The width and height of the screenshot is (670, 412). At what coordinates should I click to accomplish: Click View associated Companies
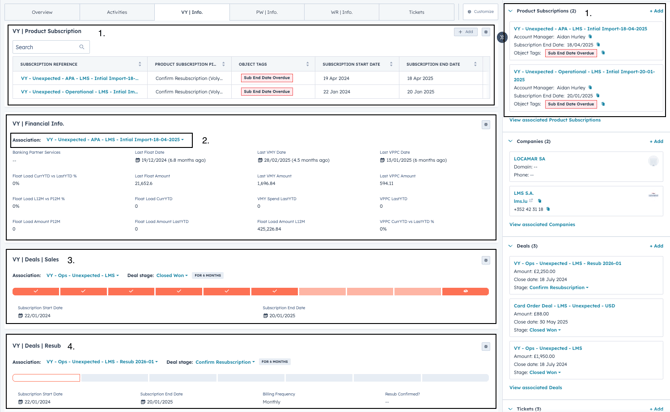pyautogui.click(x=542, y=224)
